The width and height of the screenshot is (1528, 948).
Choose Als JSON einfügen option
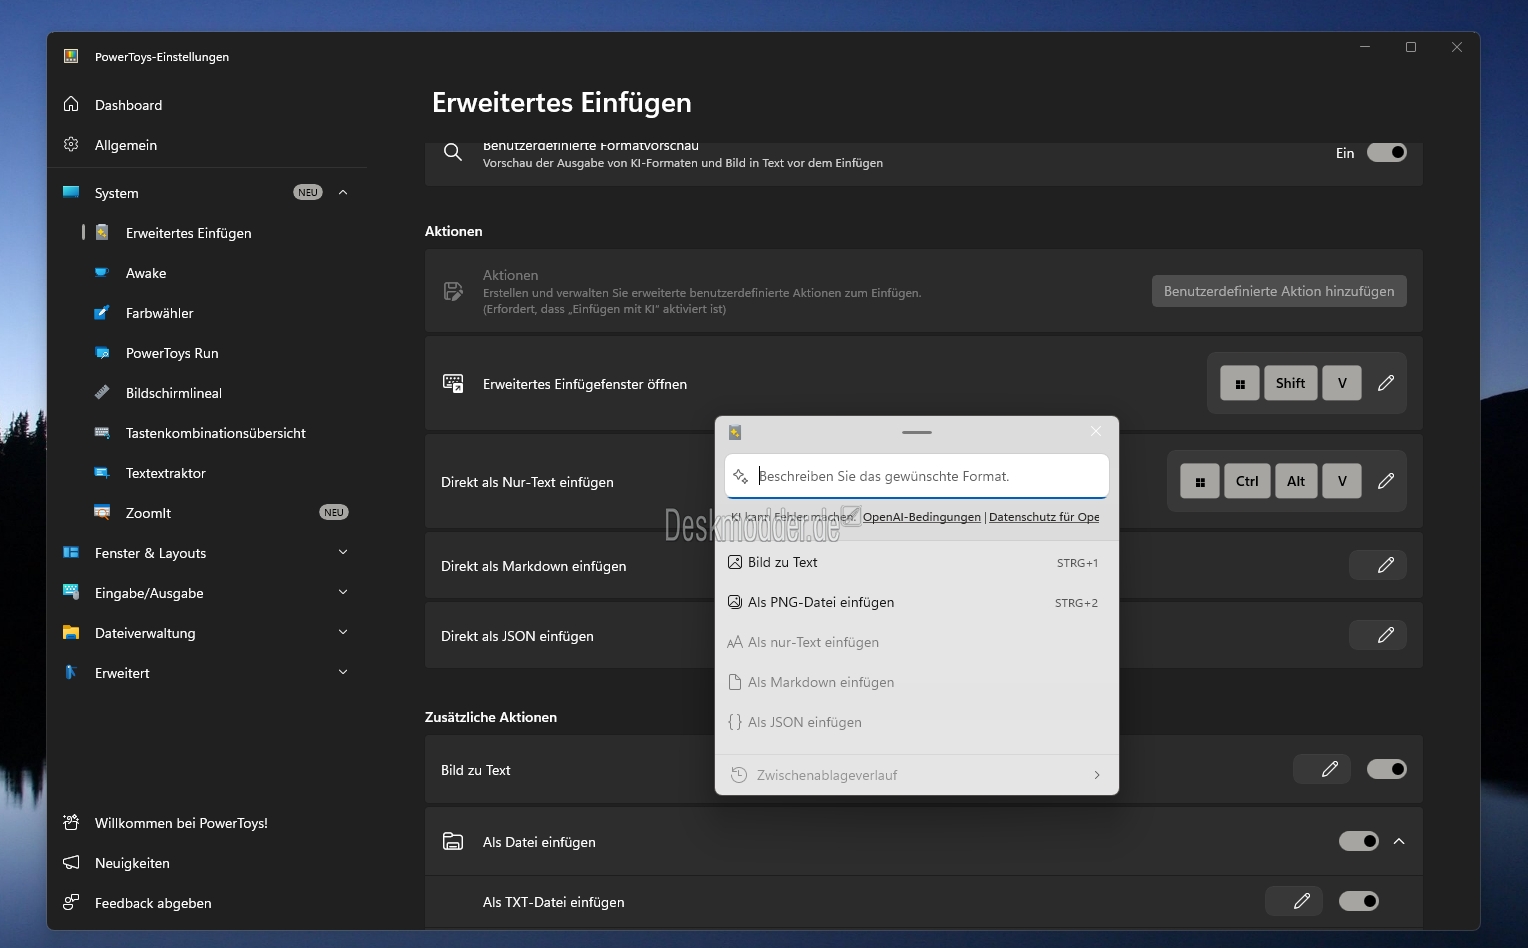917,722
